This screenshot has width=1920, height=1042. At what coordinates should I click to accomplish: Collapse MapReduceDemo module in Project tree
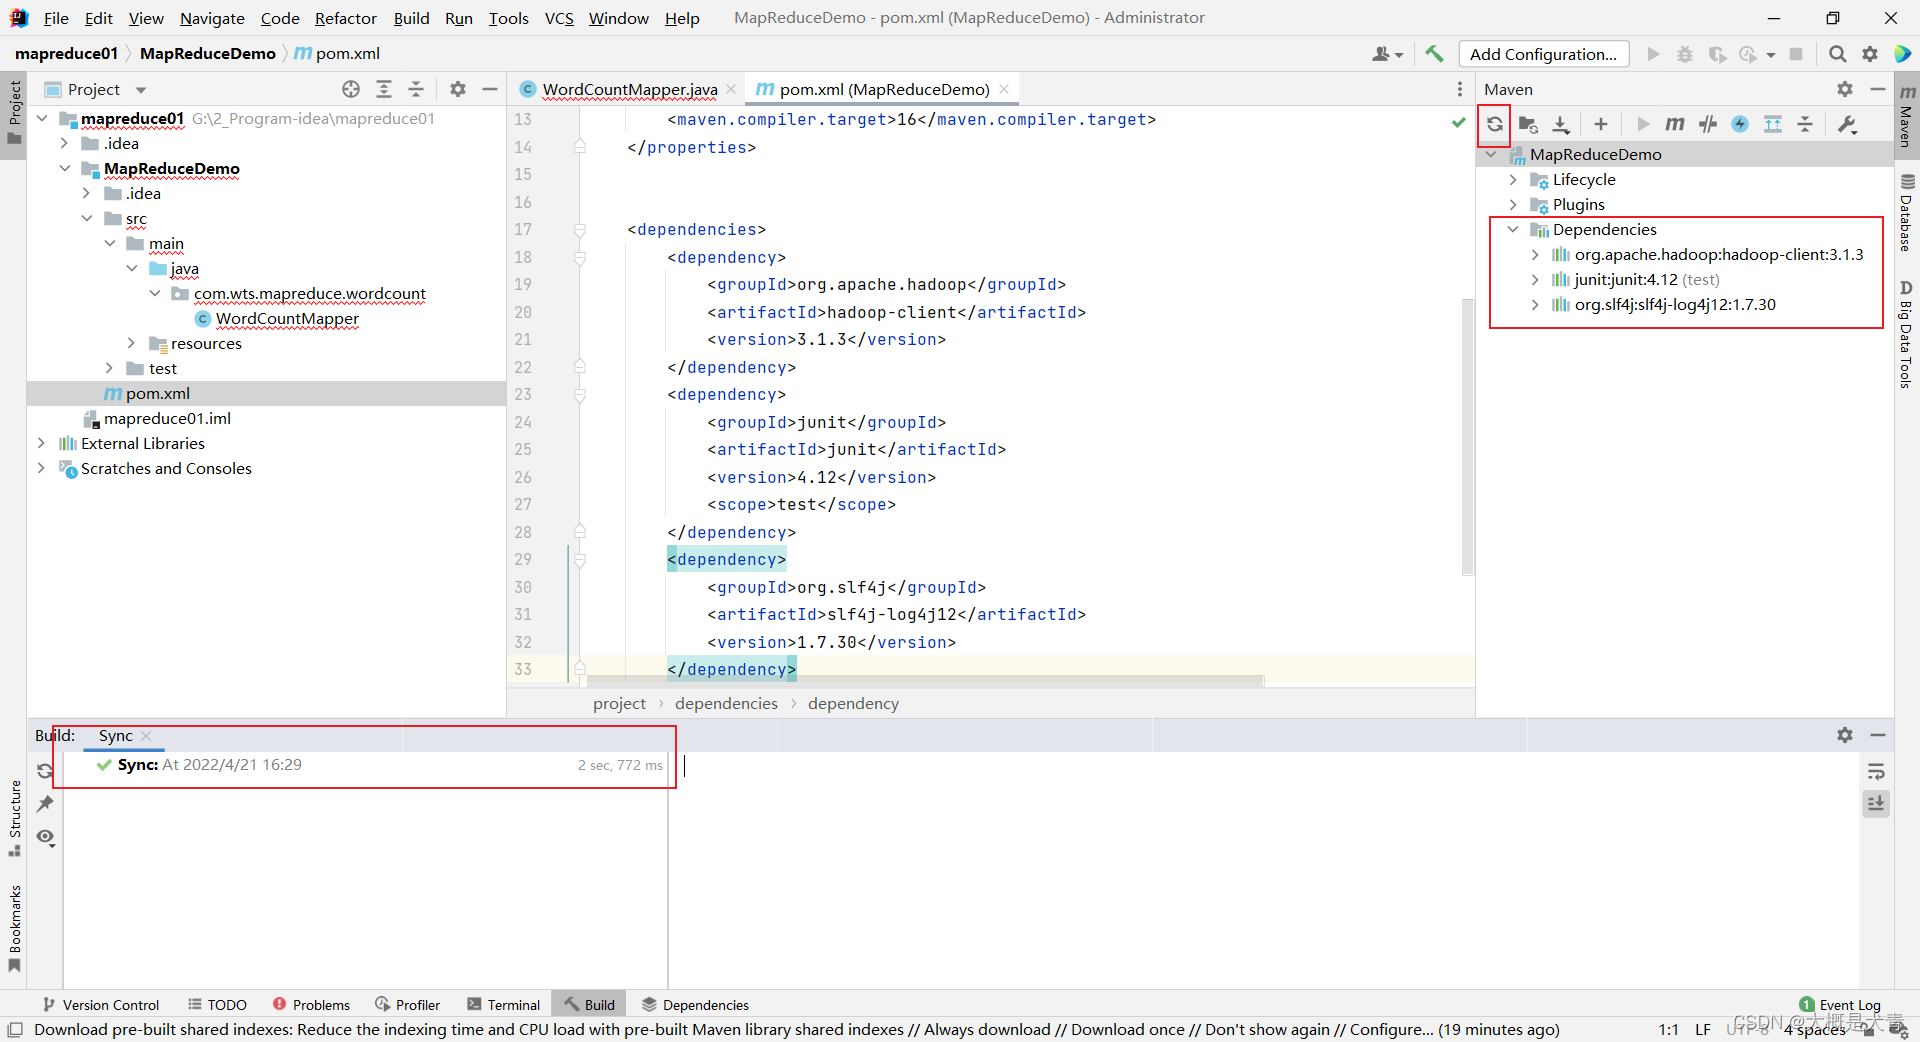65,168
